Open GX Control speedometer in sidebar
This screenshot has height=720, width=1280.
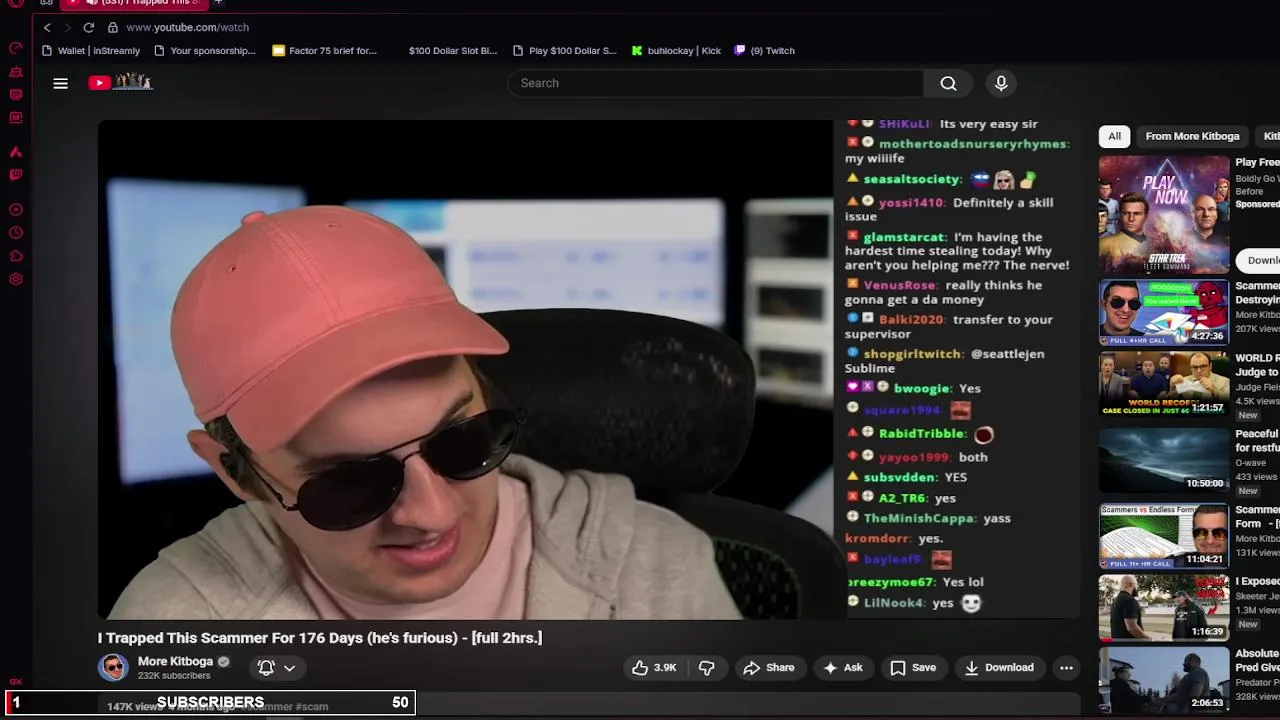coord(16,48)
